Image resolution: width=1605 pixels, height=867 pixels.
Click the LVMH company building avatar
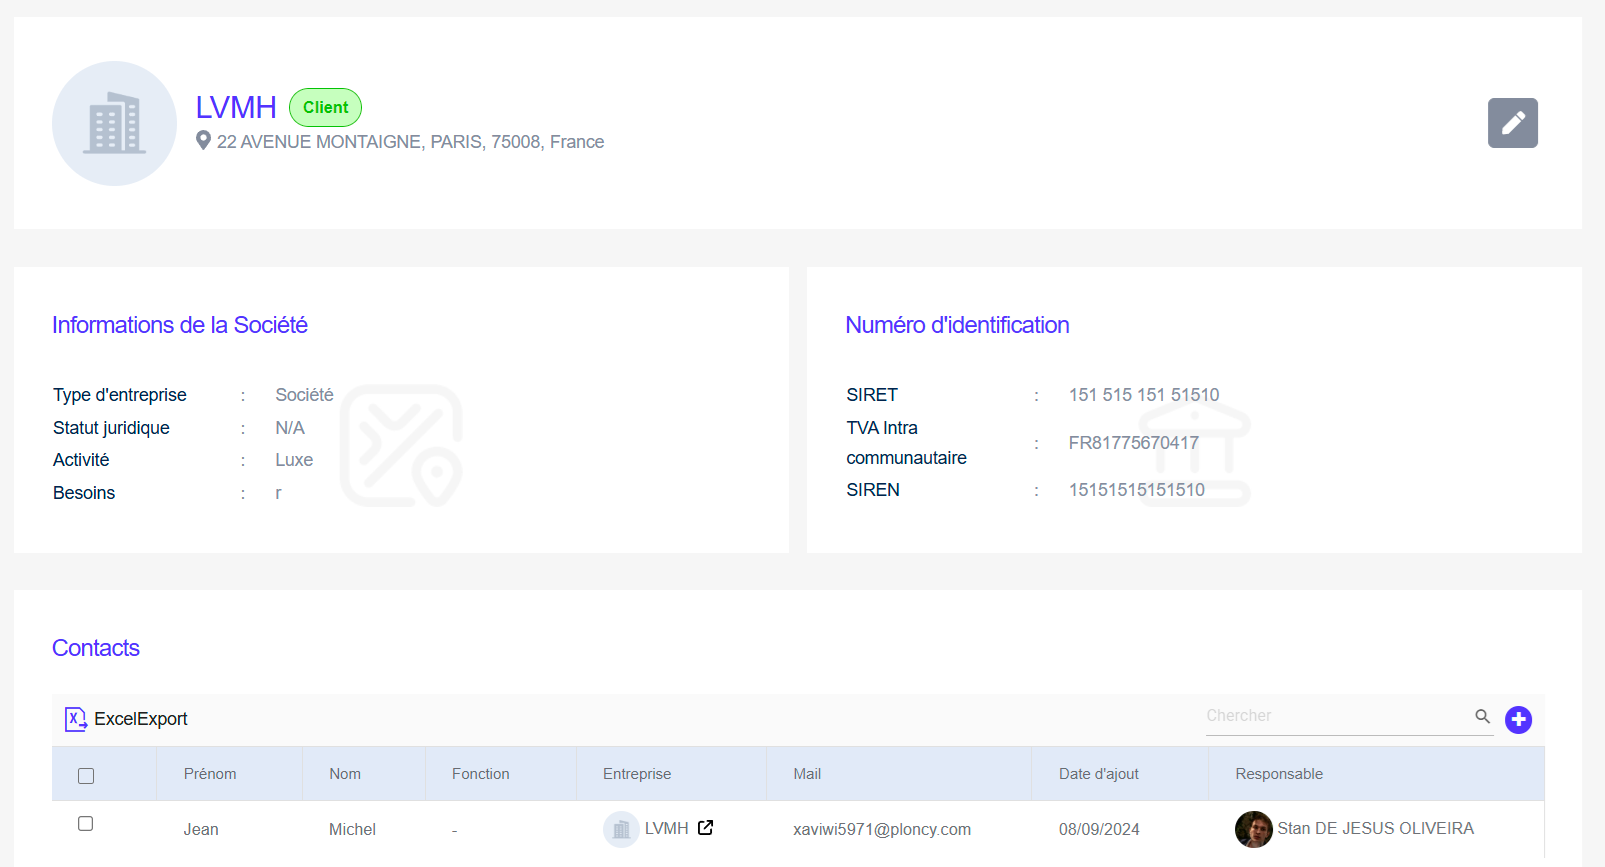pos(114,123)
